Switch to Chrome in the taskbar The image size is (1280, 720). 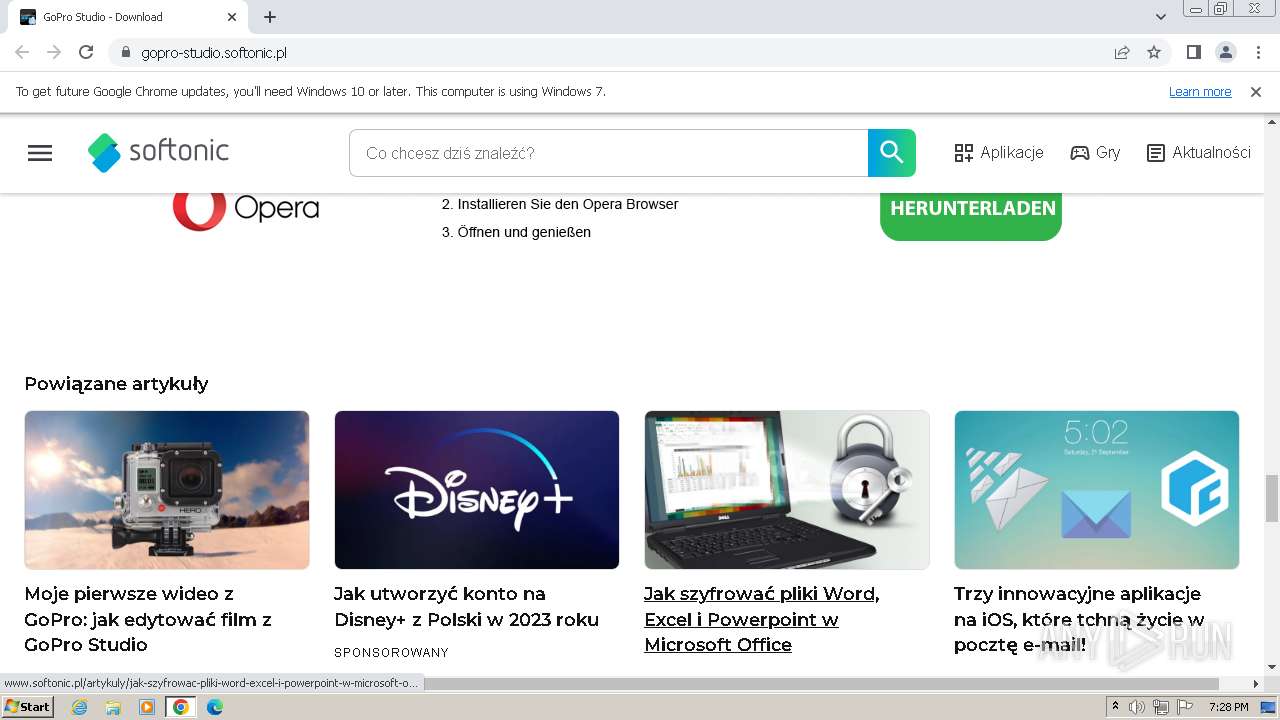[x=180, y=707]
